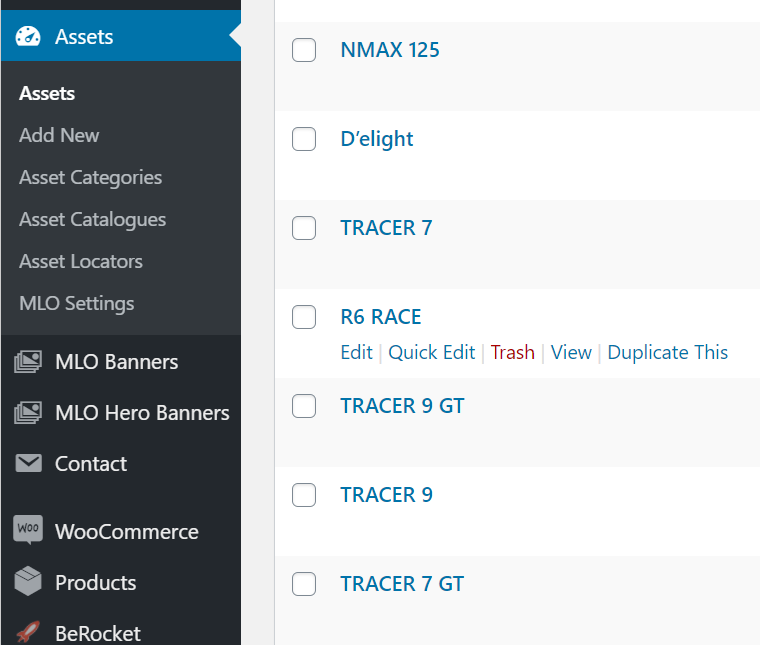Click Quick Edit under R6 RACE
Screen dimensions: 760x645
pyautogui.click(x=432, y=352)
